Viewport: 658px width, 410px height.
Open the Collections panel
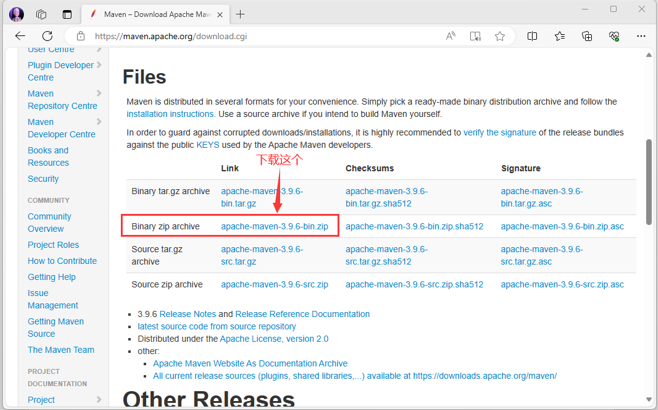tap(587, 36)
